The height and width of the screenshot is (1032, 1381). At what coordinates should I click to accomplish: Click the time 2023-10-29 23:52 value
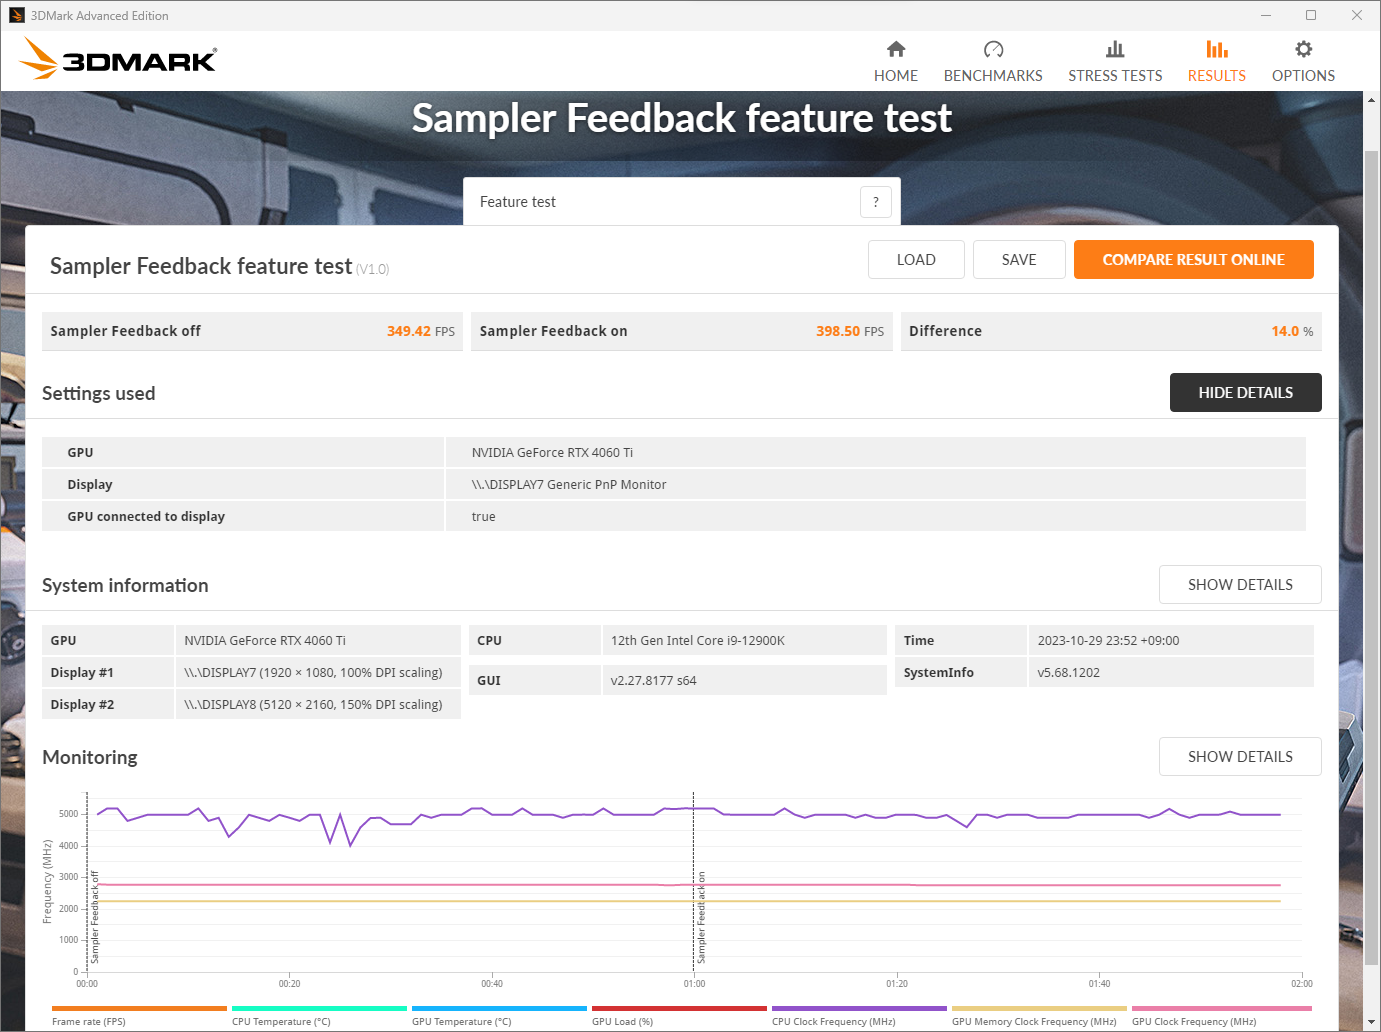click(1108, 641)
